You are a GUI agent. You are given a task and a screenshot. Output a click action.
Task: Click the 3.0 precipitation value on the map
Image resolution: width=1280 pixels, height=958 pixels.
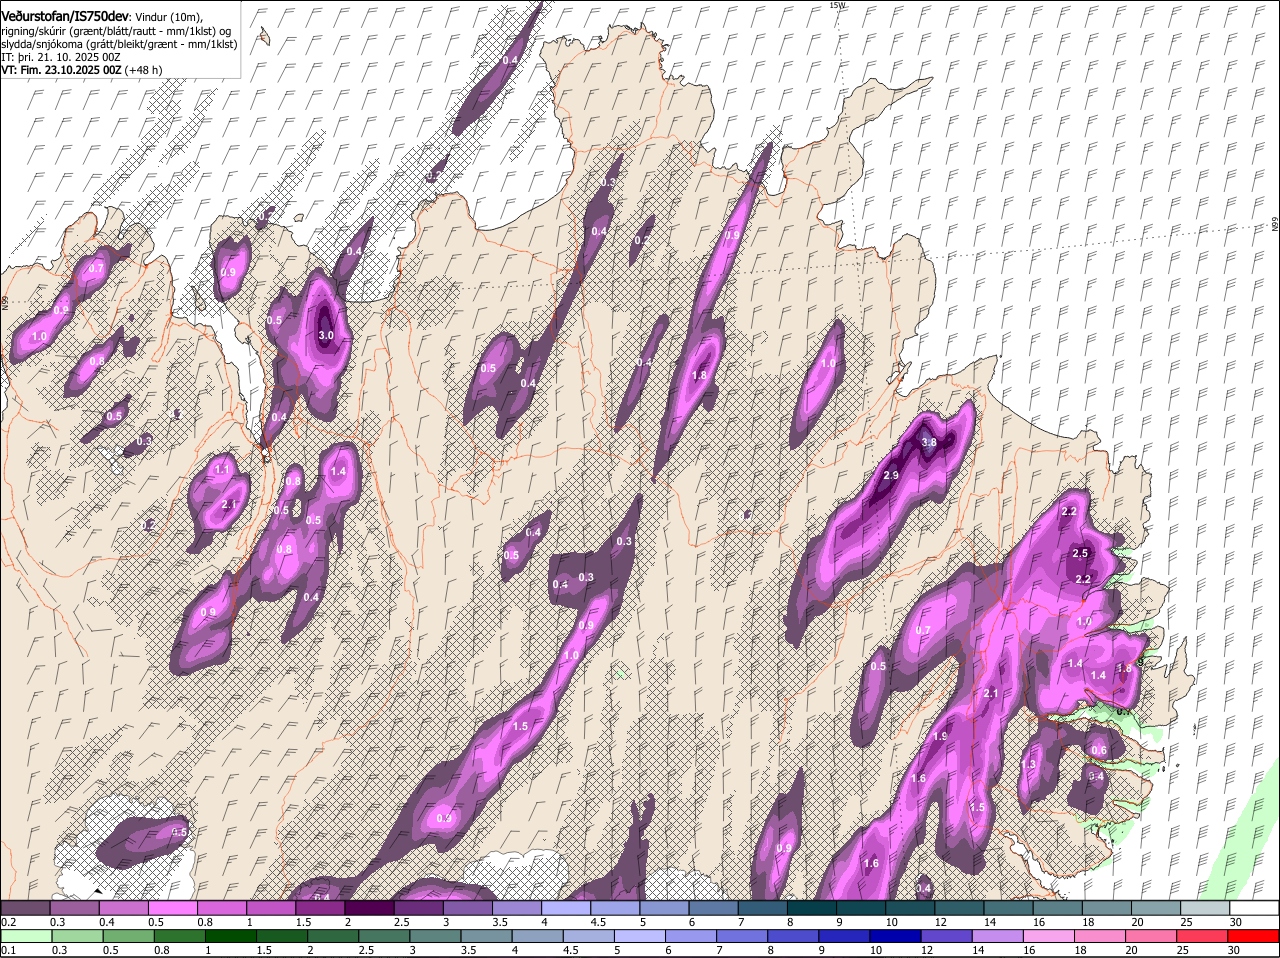(325, 336)
